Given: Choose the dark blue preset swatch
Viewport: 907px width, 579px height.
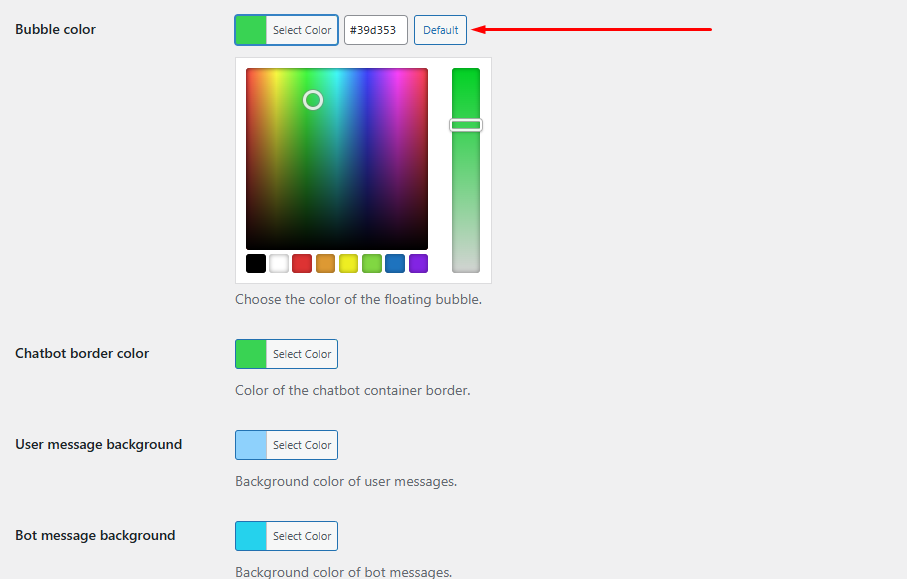Looking at the screenshot, I should tap(393, 263).
